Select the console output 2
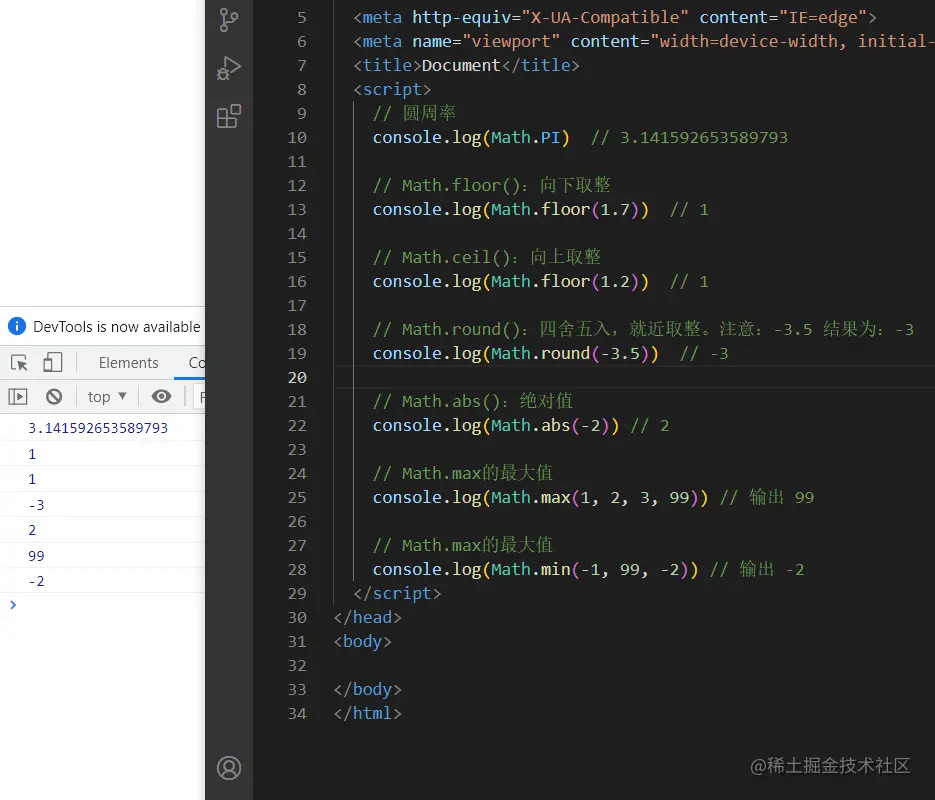The height and width of the screenshot is (800, 935). tap(32, 530)
